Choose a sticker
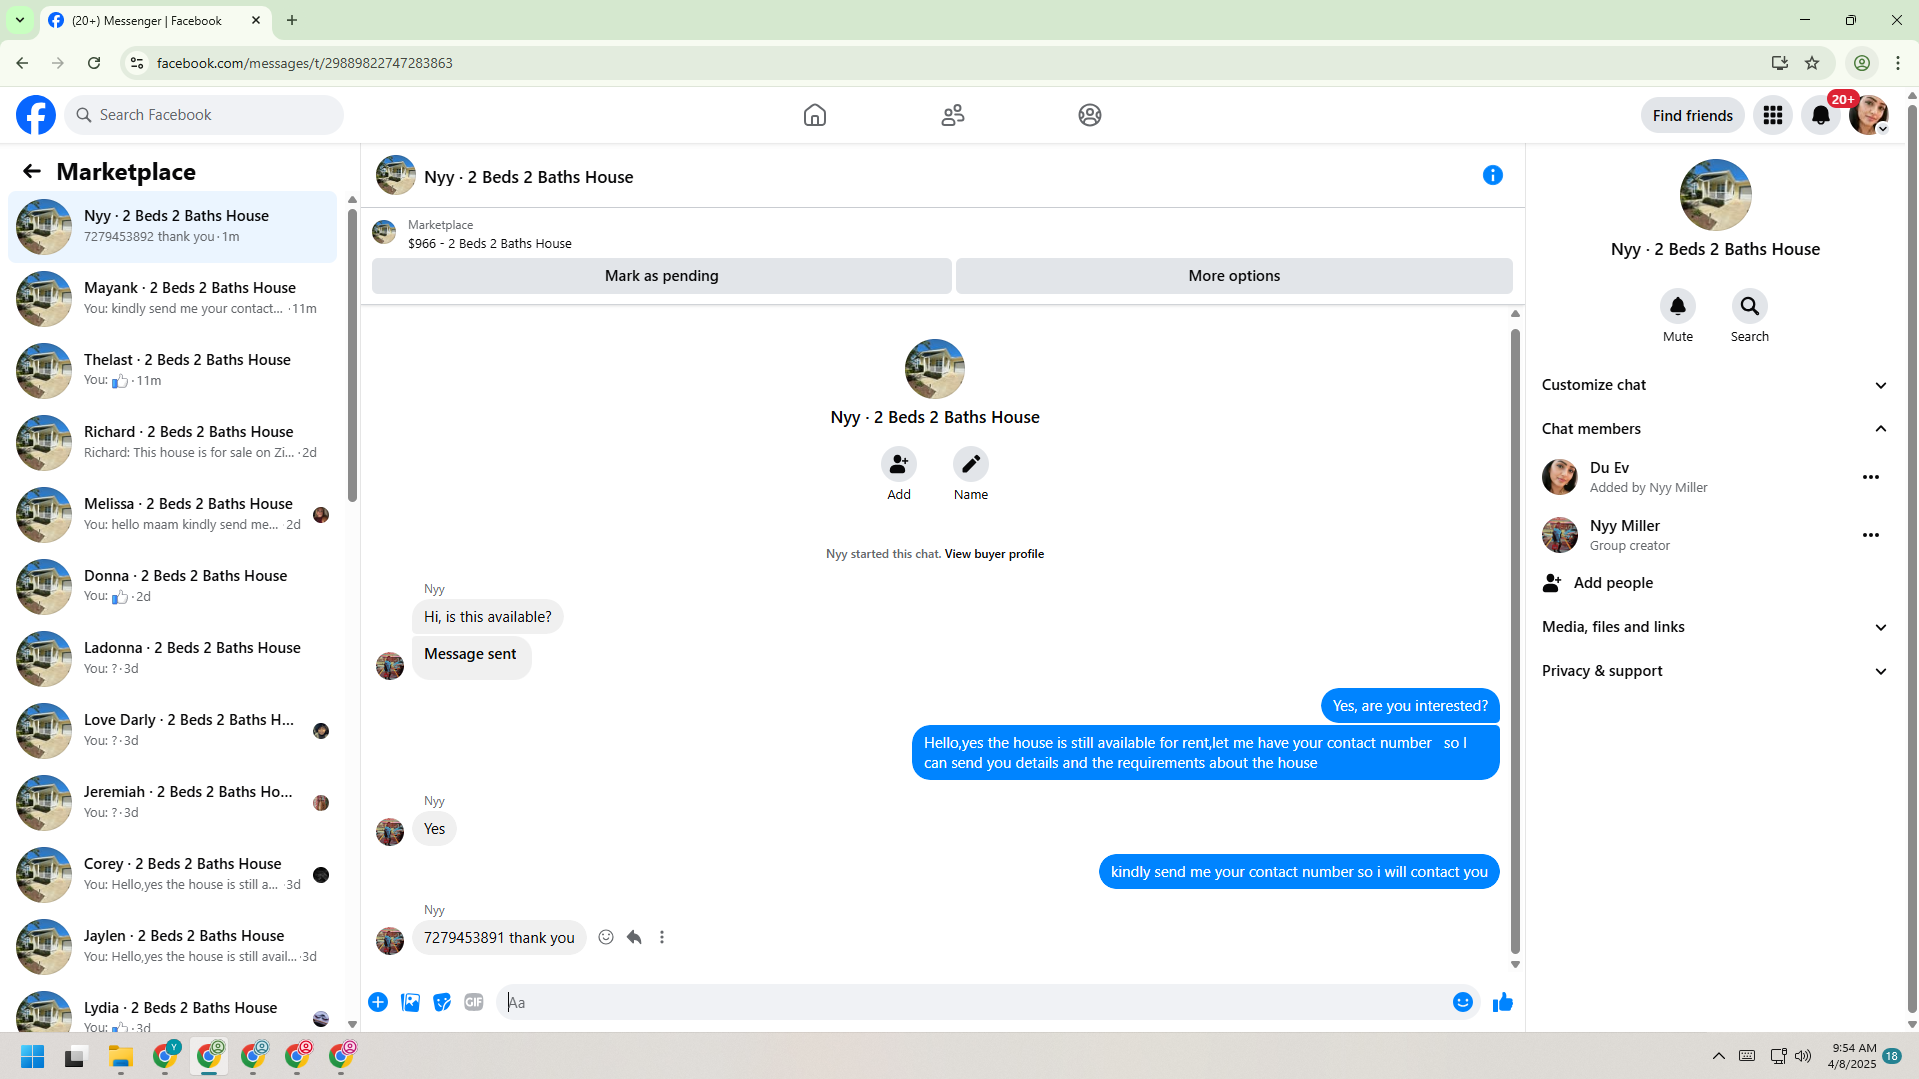The image size is (1919, 1079). (442, 1002)
